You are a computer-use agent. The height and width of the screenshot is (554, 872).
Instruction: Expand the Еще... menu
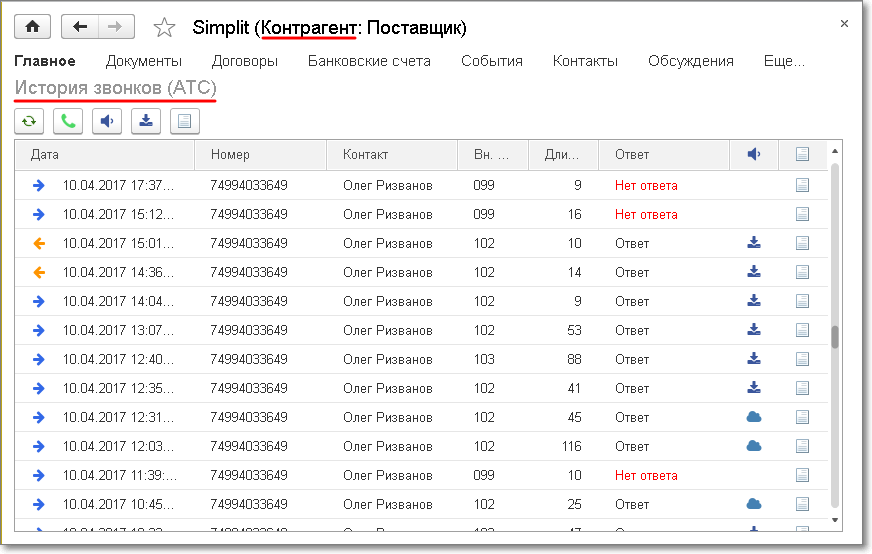783,61
